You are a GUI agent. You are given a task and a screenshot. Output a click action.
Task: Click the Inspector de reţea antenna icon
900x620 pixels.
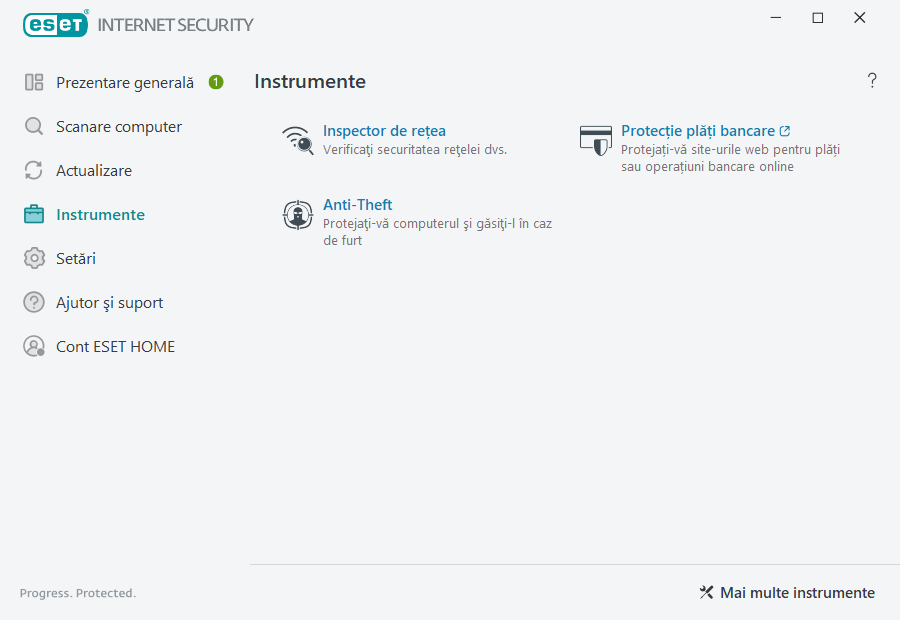297,140
